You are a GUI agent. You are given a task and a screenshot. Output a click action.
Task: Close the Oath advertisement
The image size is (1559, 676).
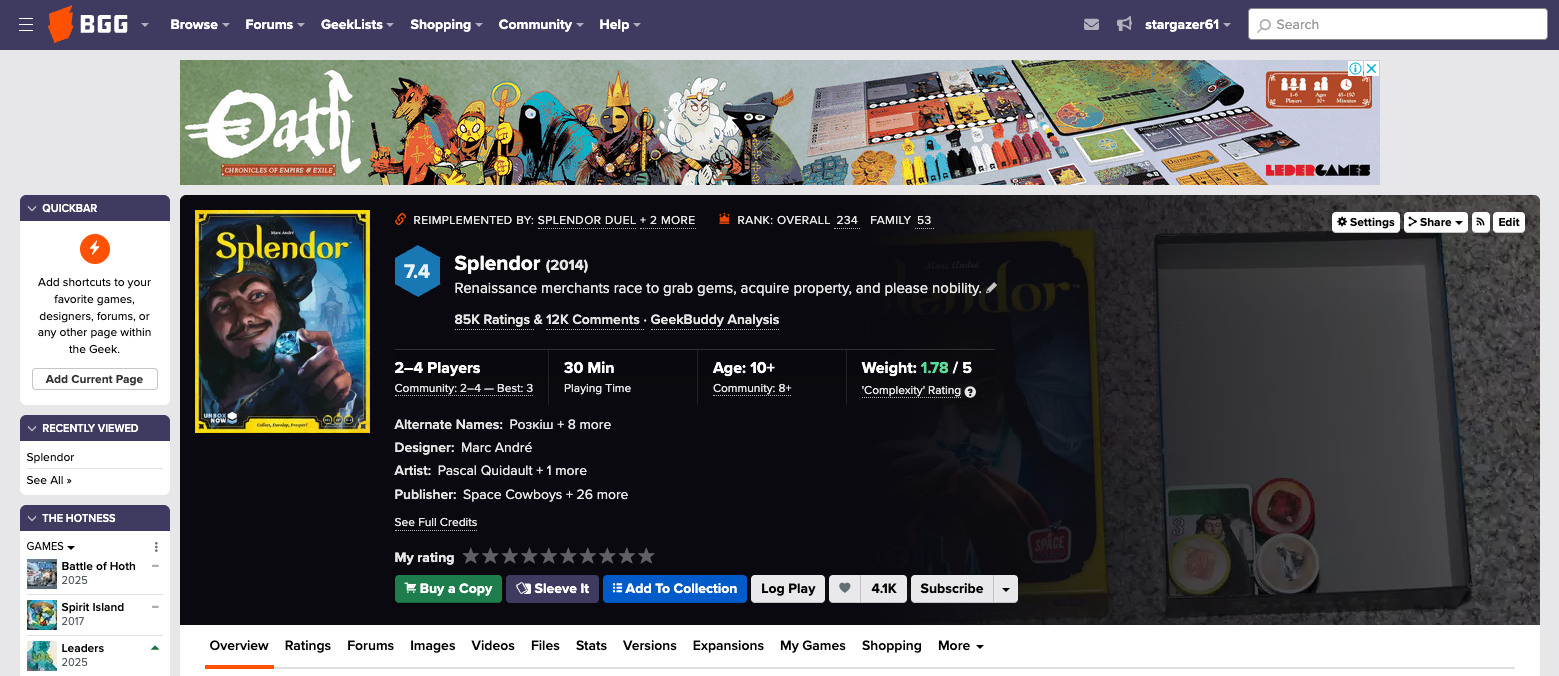pos(1372,68)
